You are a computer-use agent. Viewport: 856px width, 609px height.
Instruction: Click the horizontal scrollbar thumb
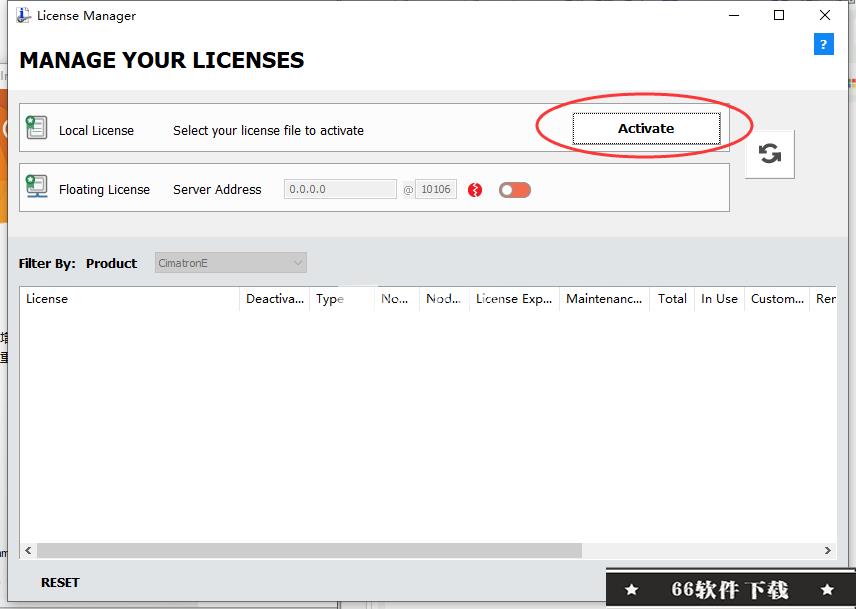(x=310, y=551)
